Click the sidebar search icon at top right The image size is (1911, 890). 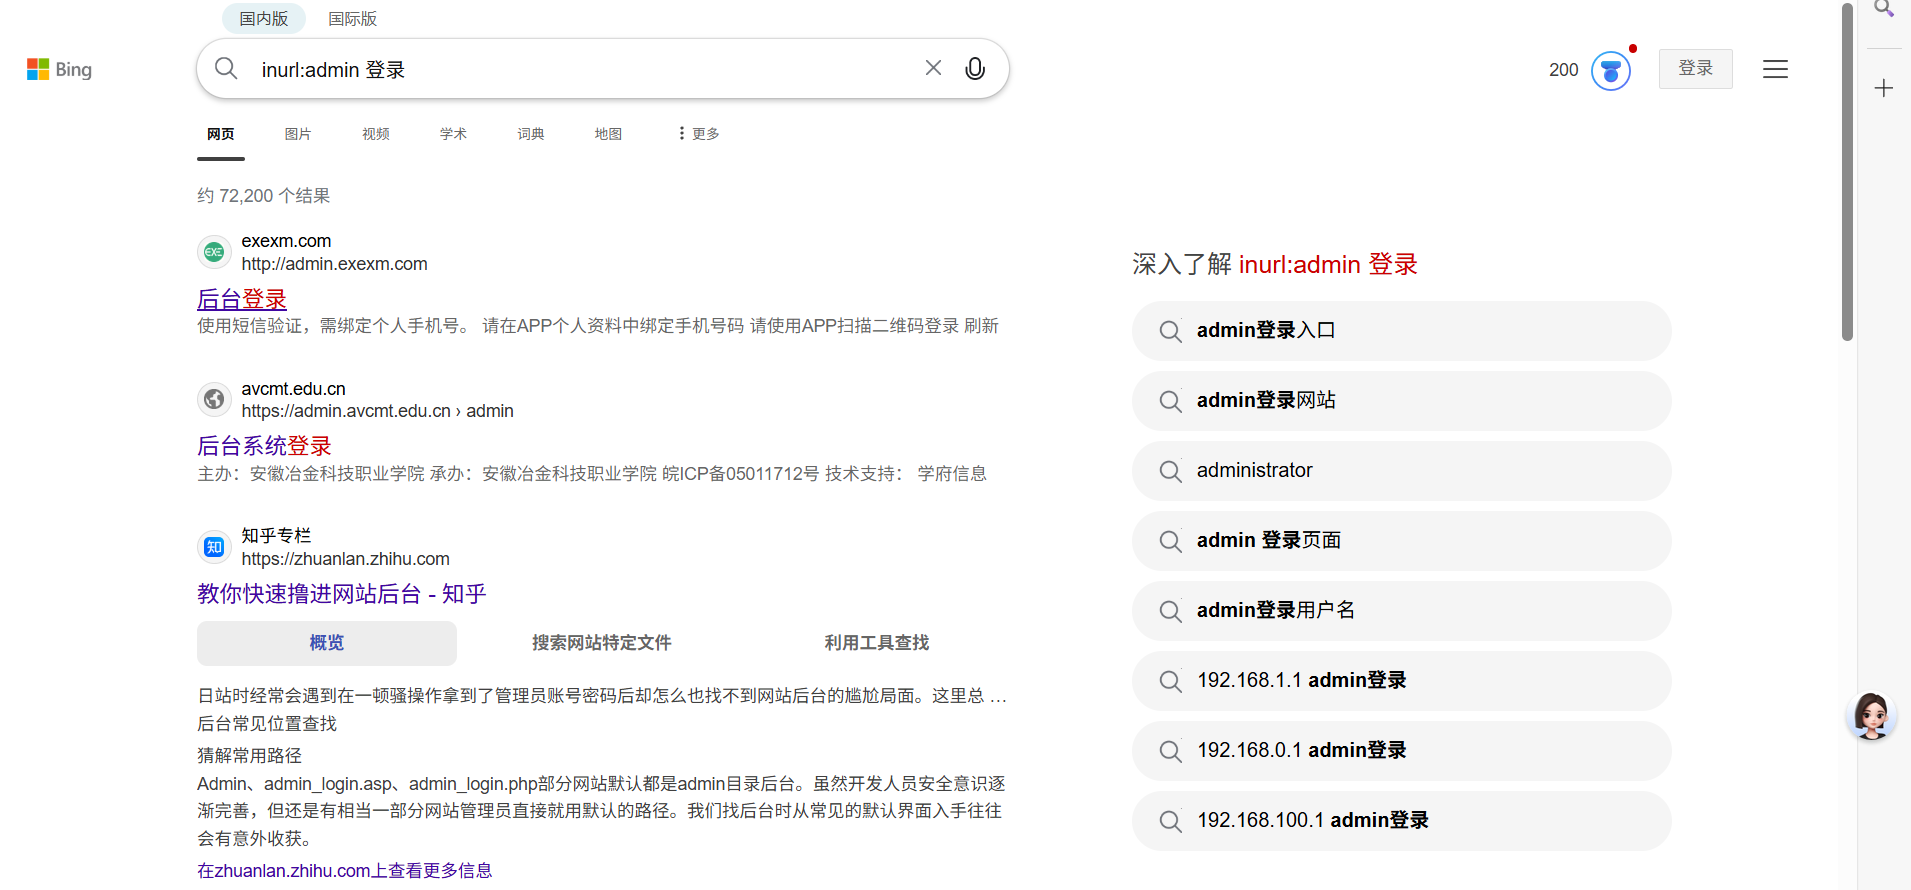(1884, 9)
